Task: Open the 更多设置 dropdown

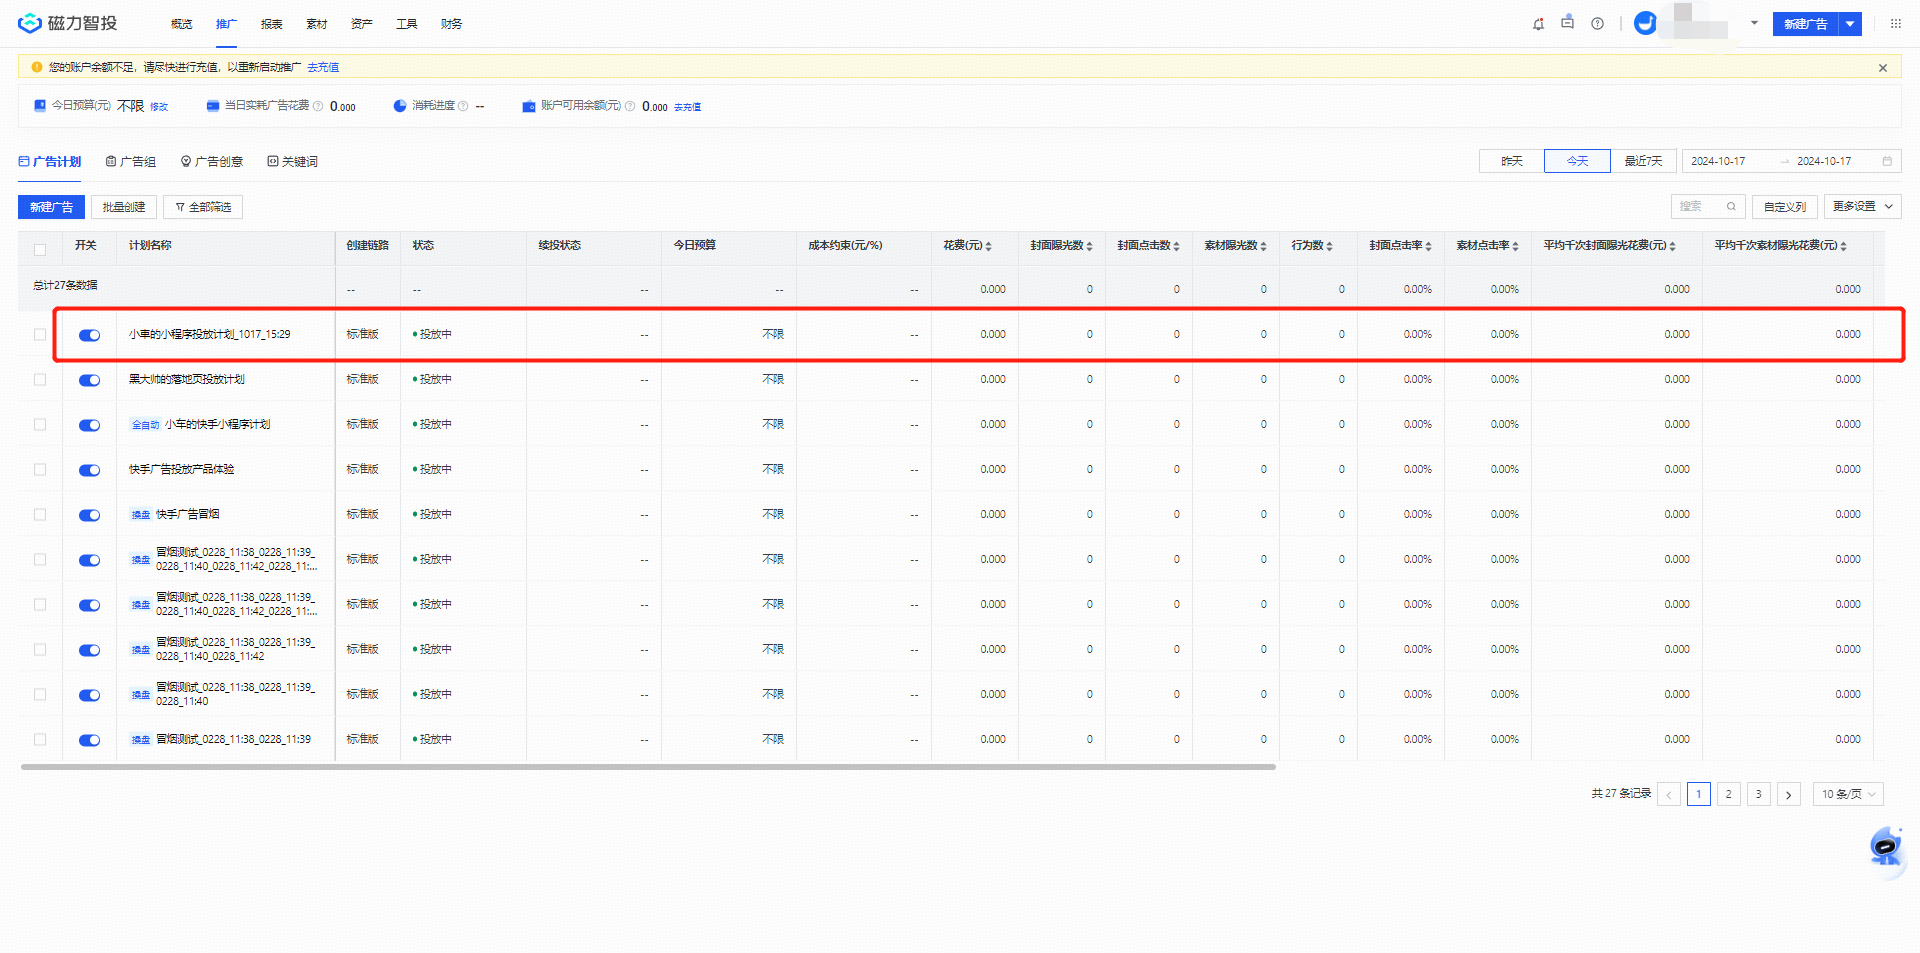Action: click(x=1862, y=206)
